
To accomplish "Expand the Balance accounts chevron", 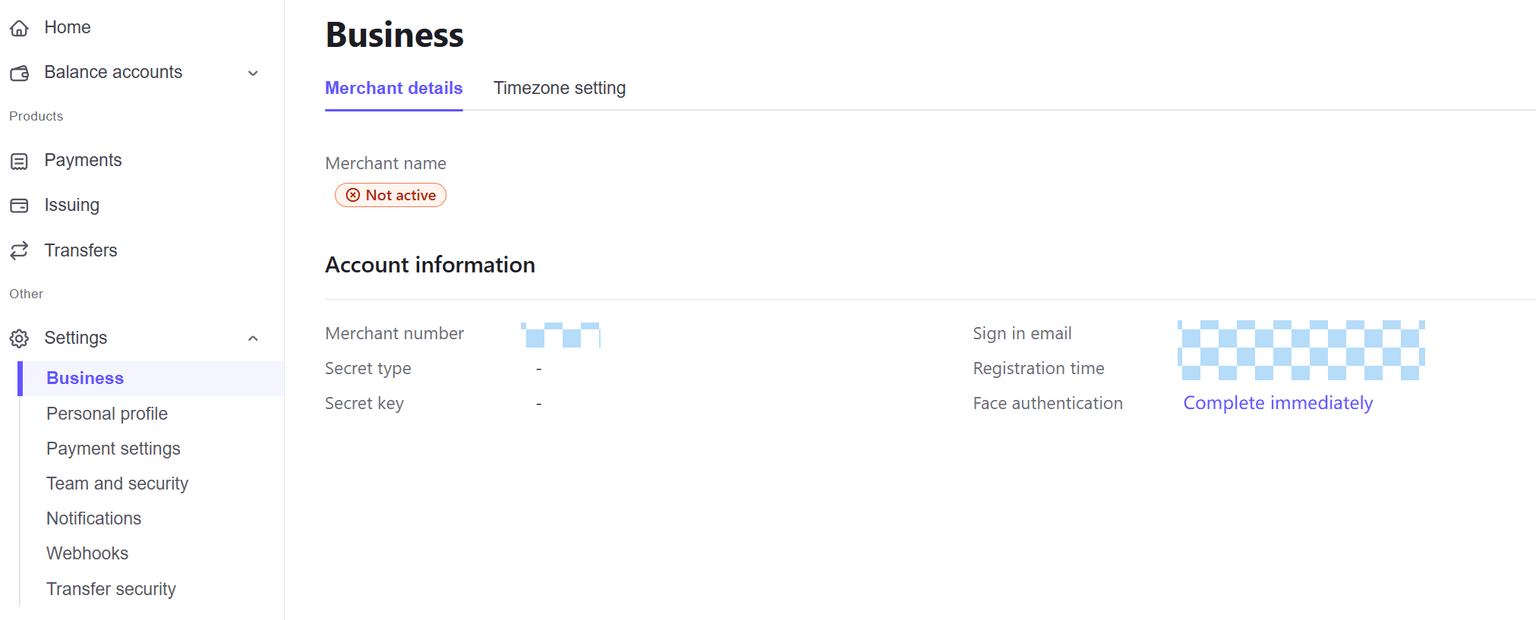I will [253, 73].
